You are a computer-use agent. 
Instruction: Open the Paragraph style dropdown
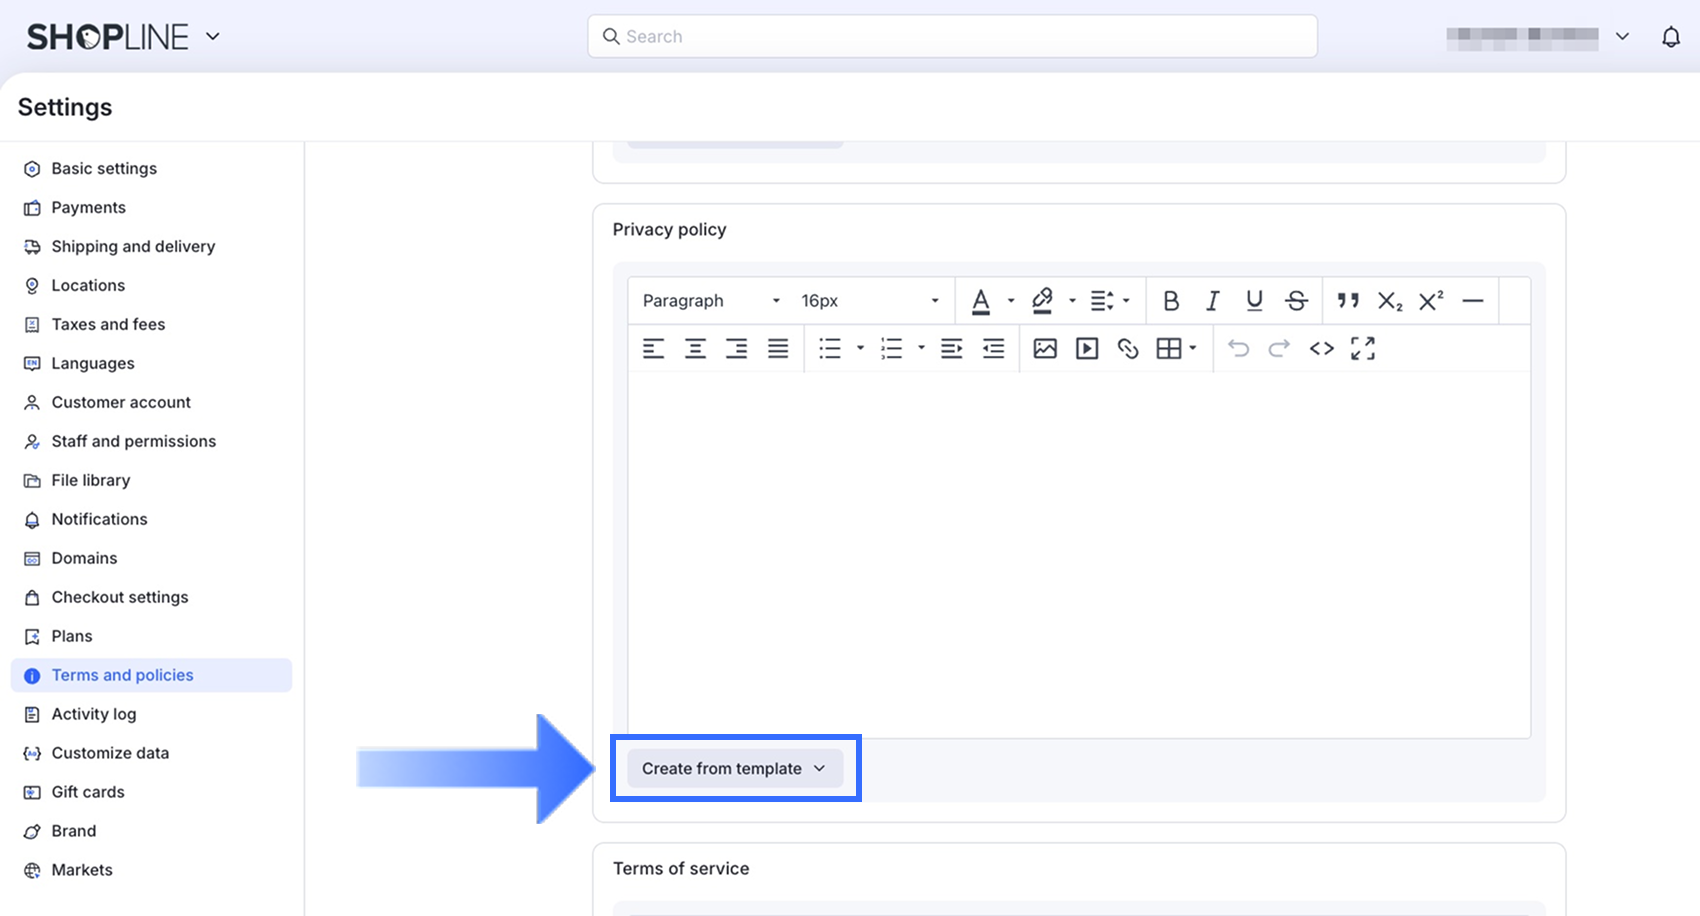click(711, 301)
